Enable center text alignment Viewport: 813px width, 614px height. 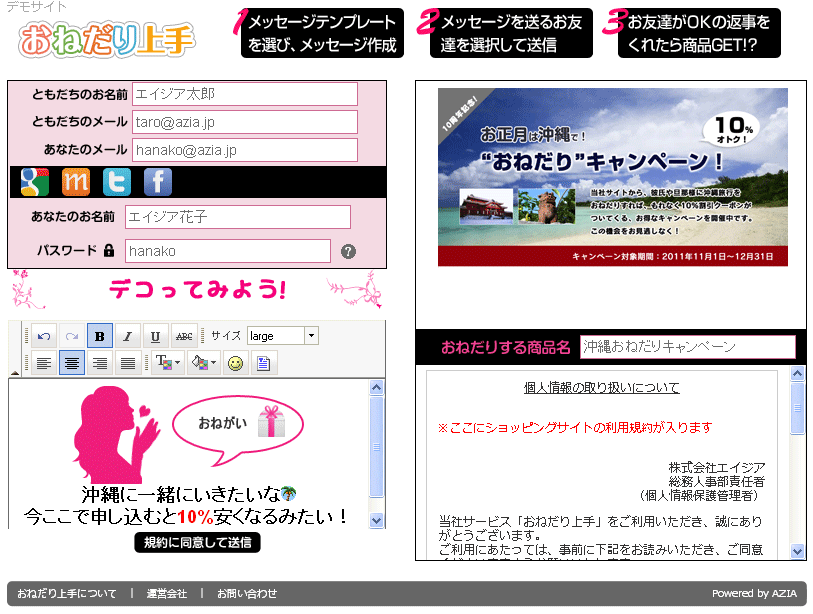[x=71, y=363]
